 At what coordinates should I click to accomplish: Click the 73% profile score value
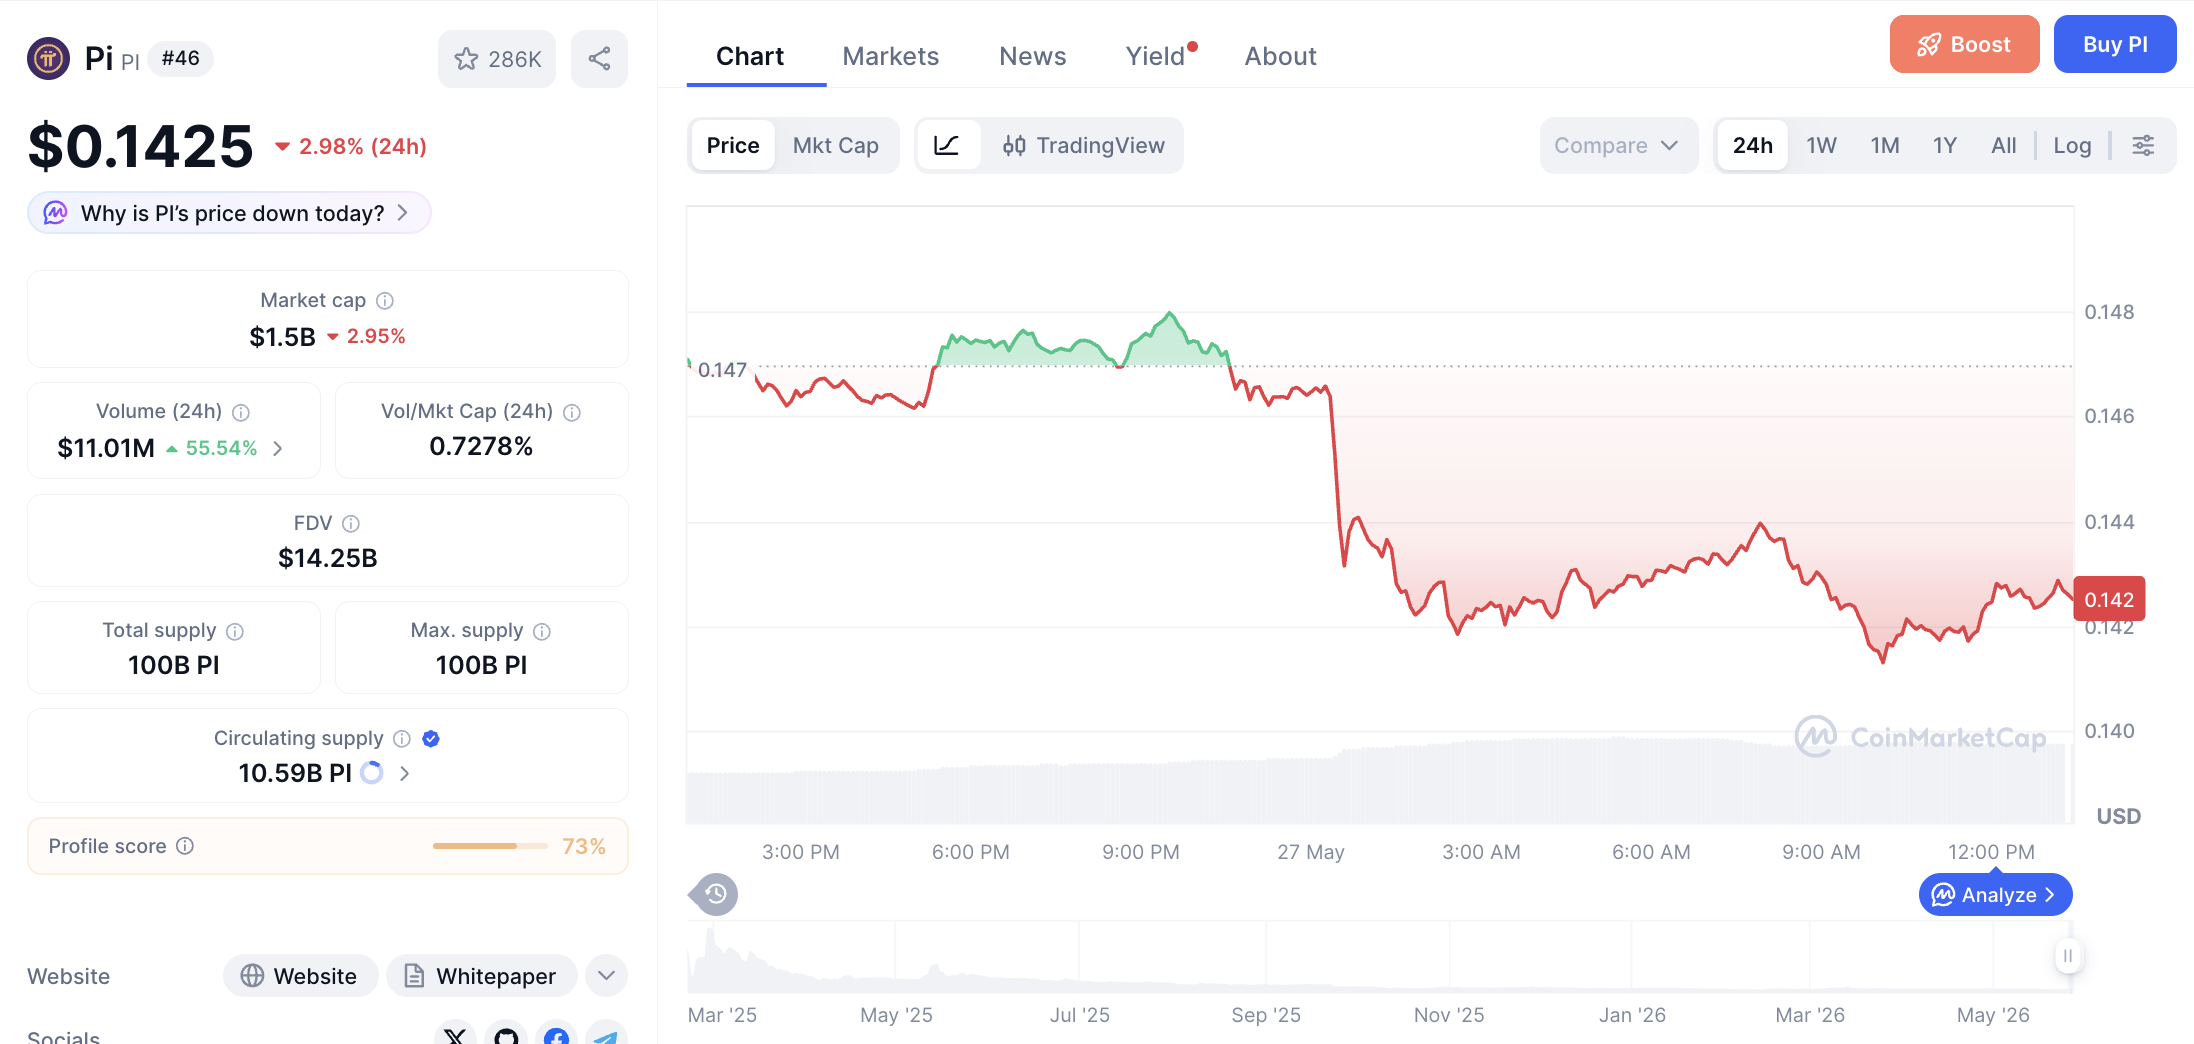[584, 846]
